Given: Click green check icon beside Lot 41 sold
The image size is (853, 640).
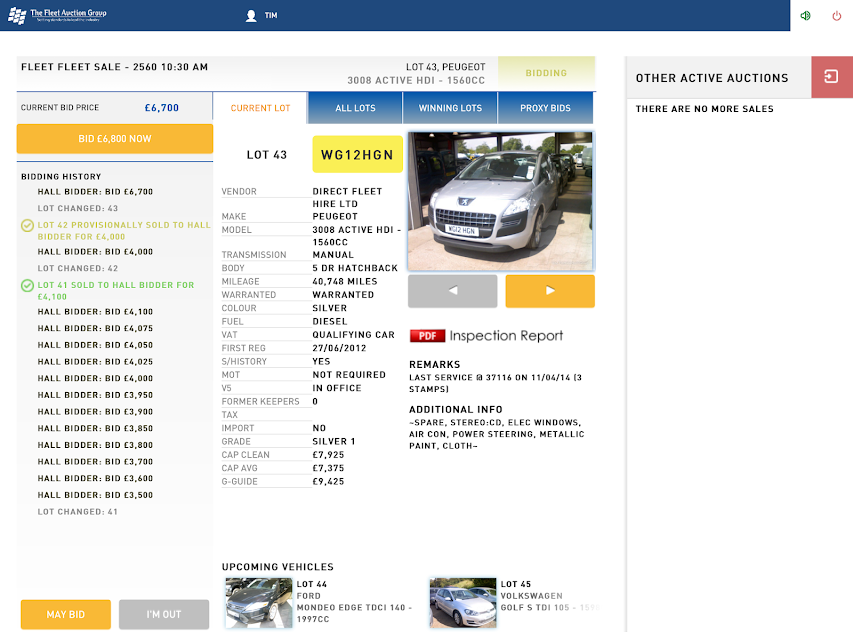Looking at the screenshot, I should (27, 285).
